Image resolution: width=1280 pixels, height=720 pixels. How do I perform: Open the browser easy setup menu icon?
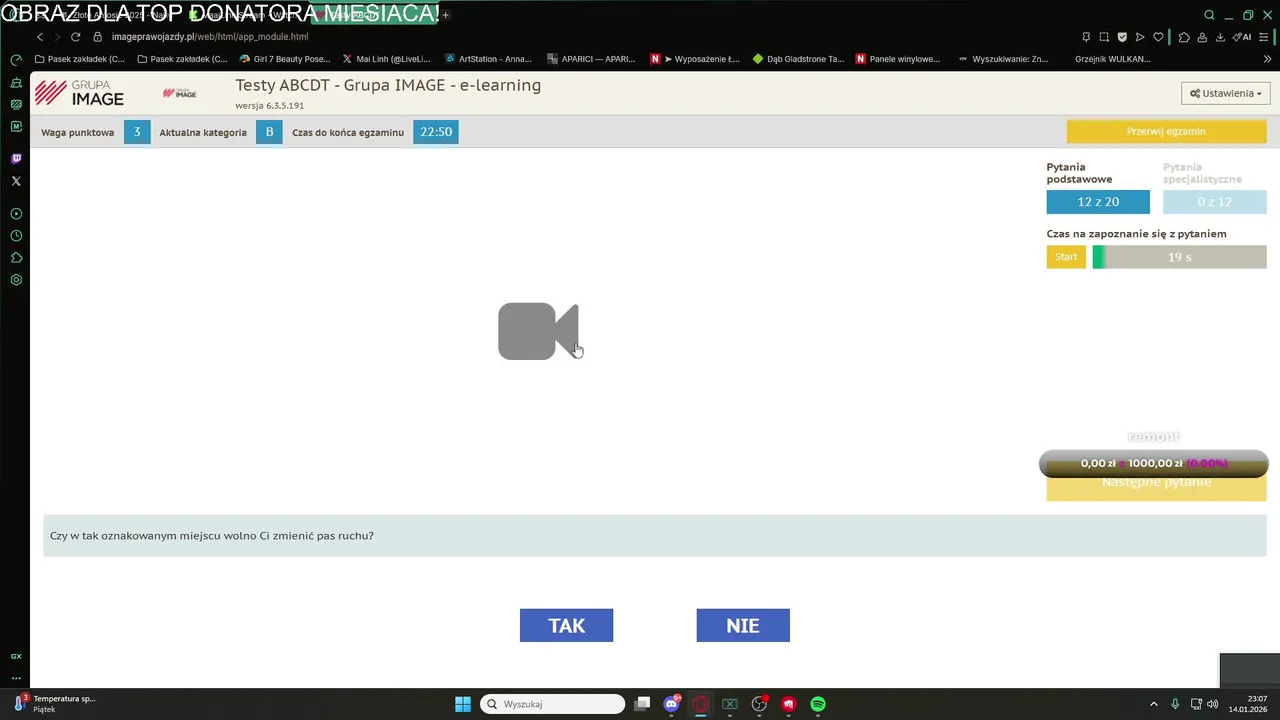(x=1264, y=37)
